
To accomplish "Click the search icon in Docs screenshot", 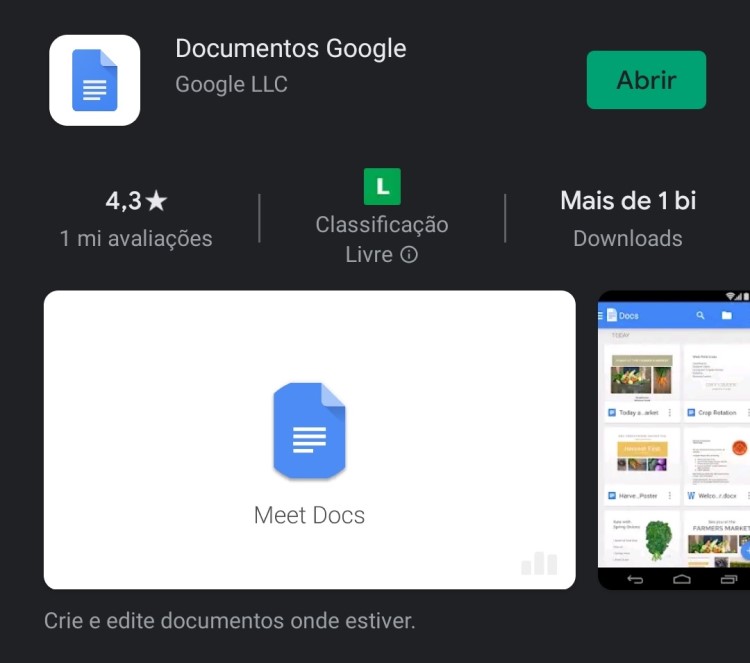I will tap(700, 315).
